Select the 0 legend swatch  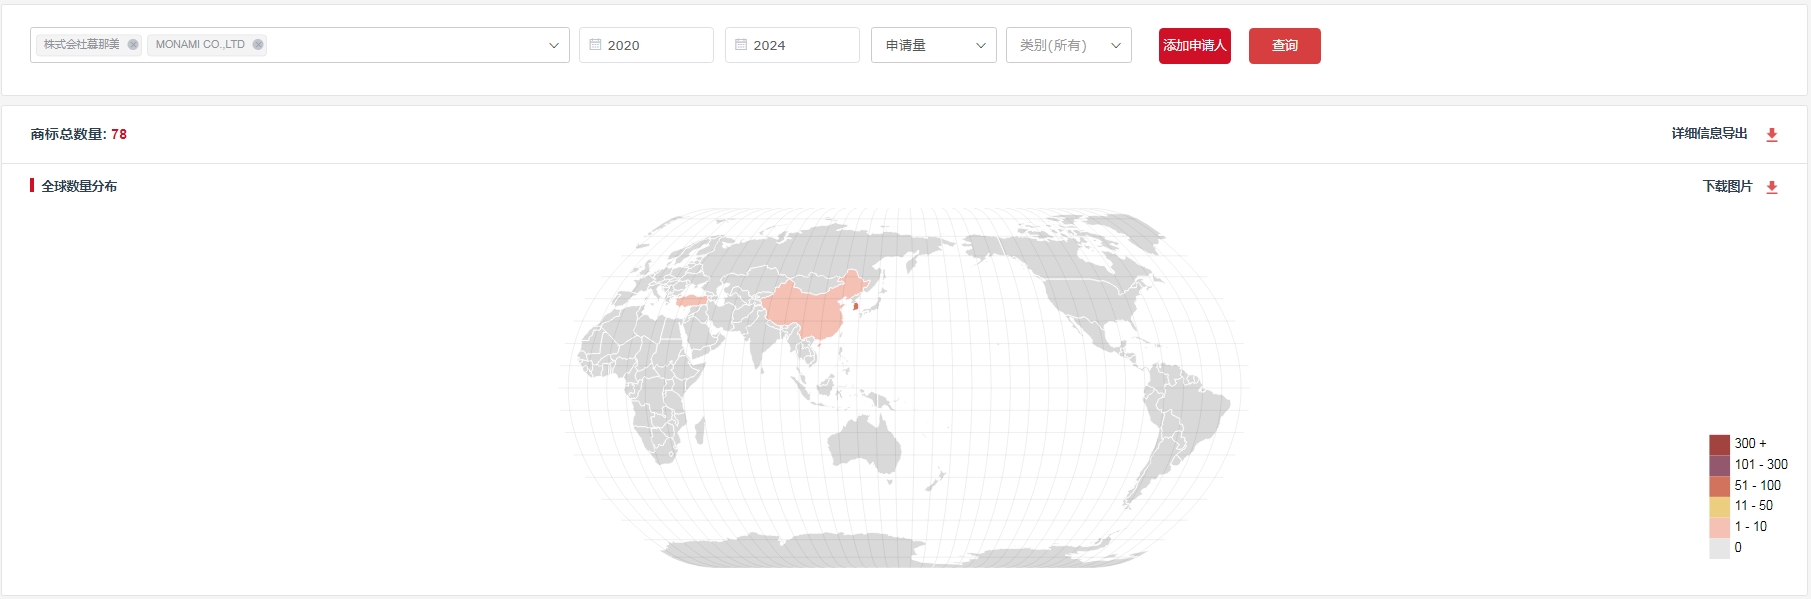point(1720,548)
